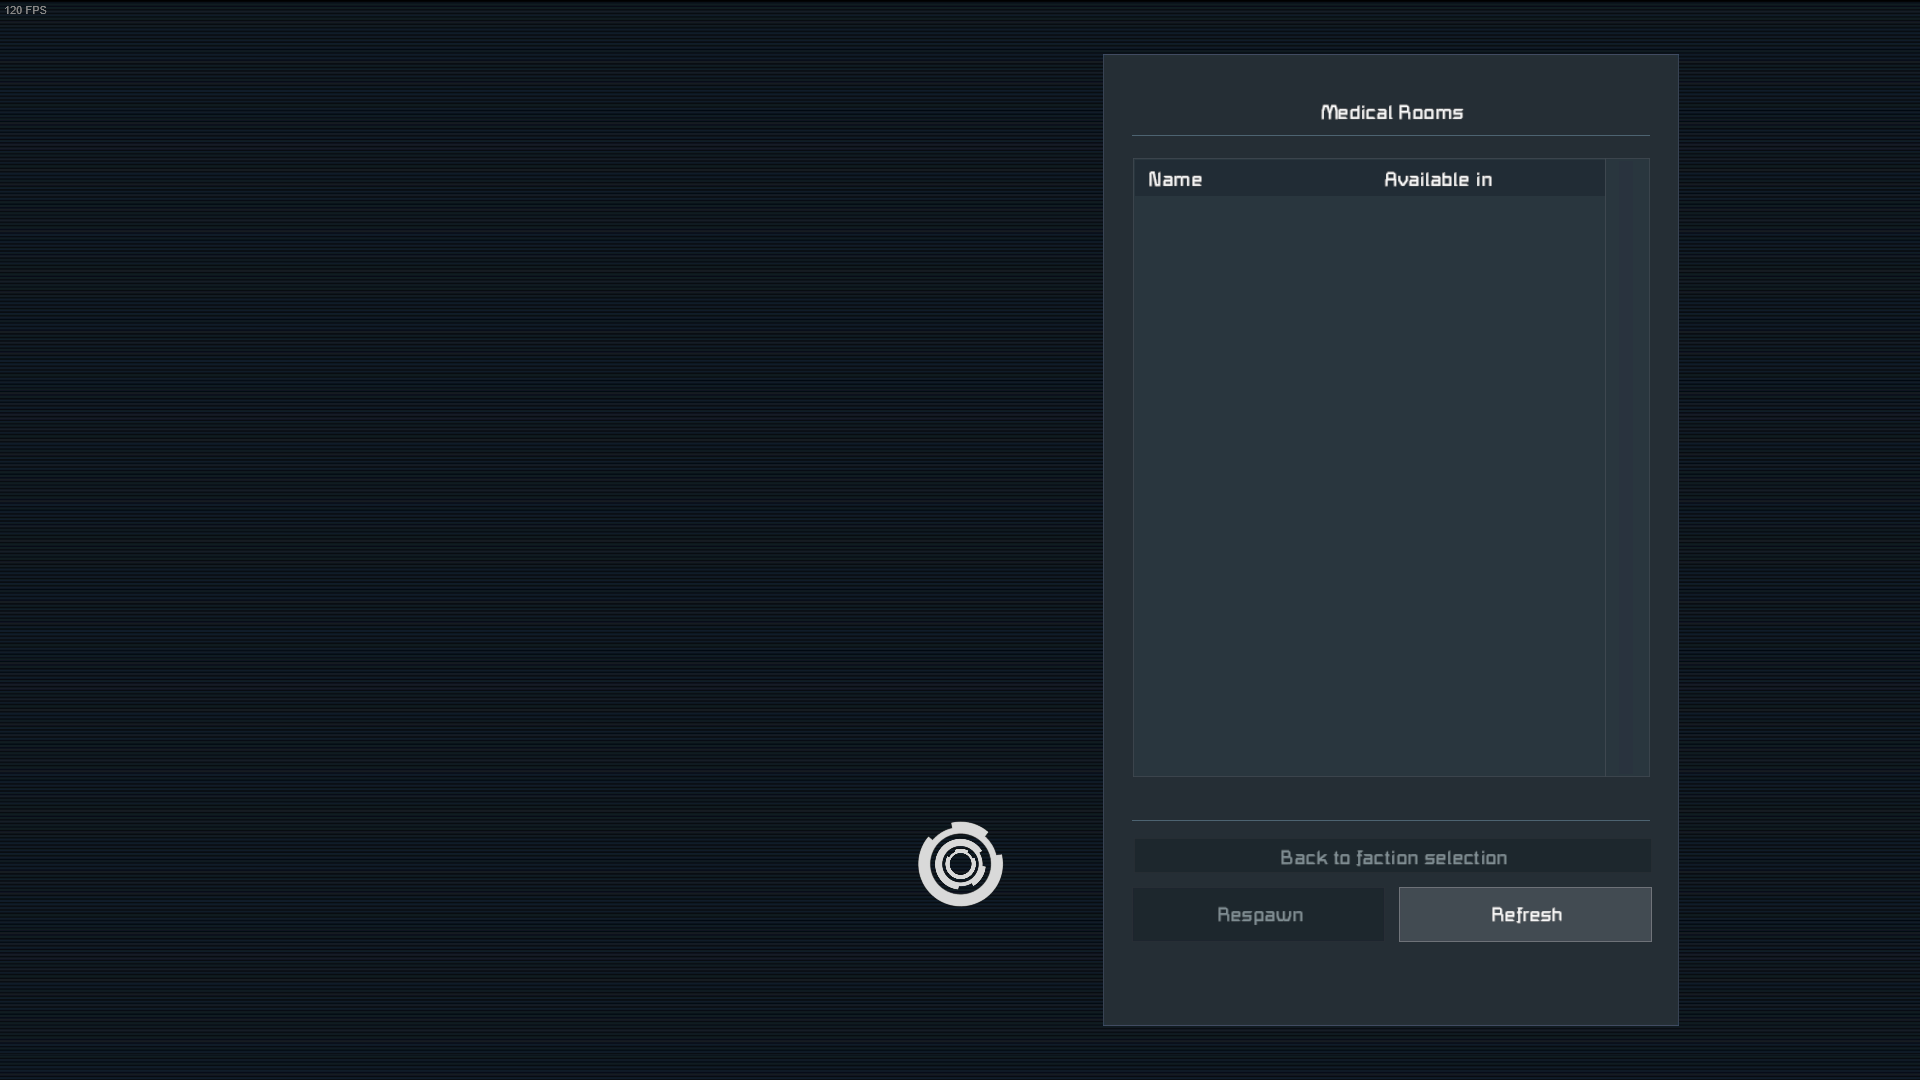The image size is (1920, 1080).
Task: Click bottom end of list scrollbar
Action: click(1627, 765)
